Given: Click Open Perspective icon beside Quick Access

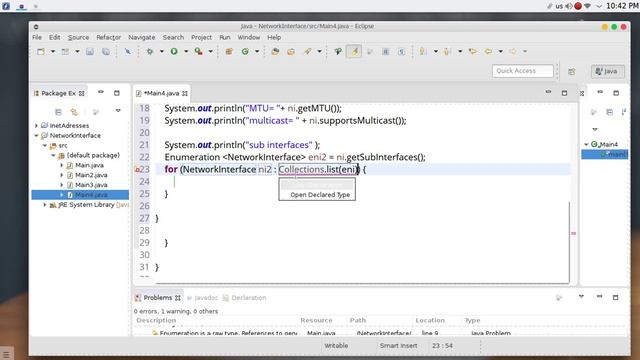Looking at the screenshot, I should tap(571, 71).
